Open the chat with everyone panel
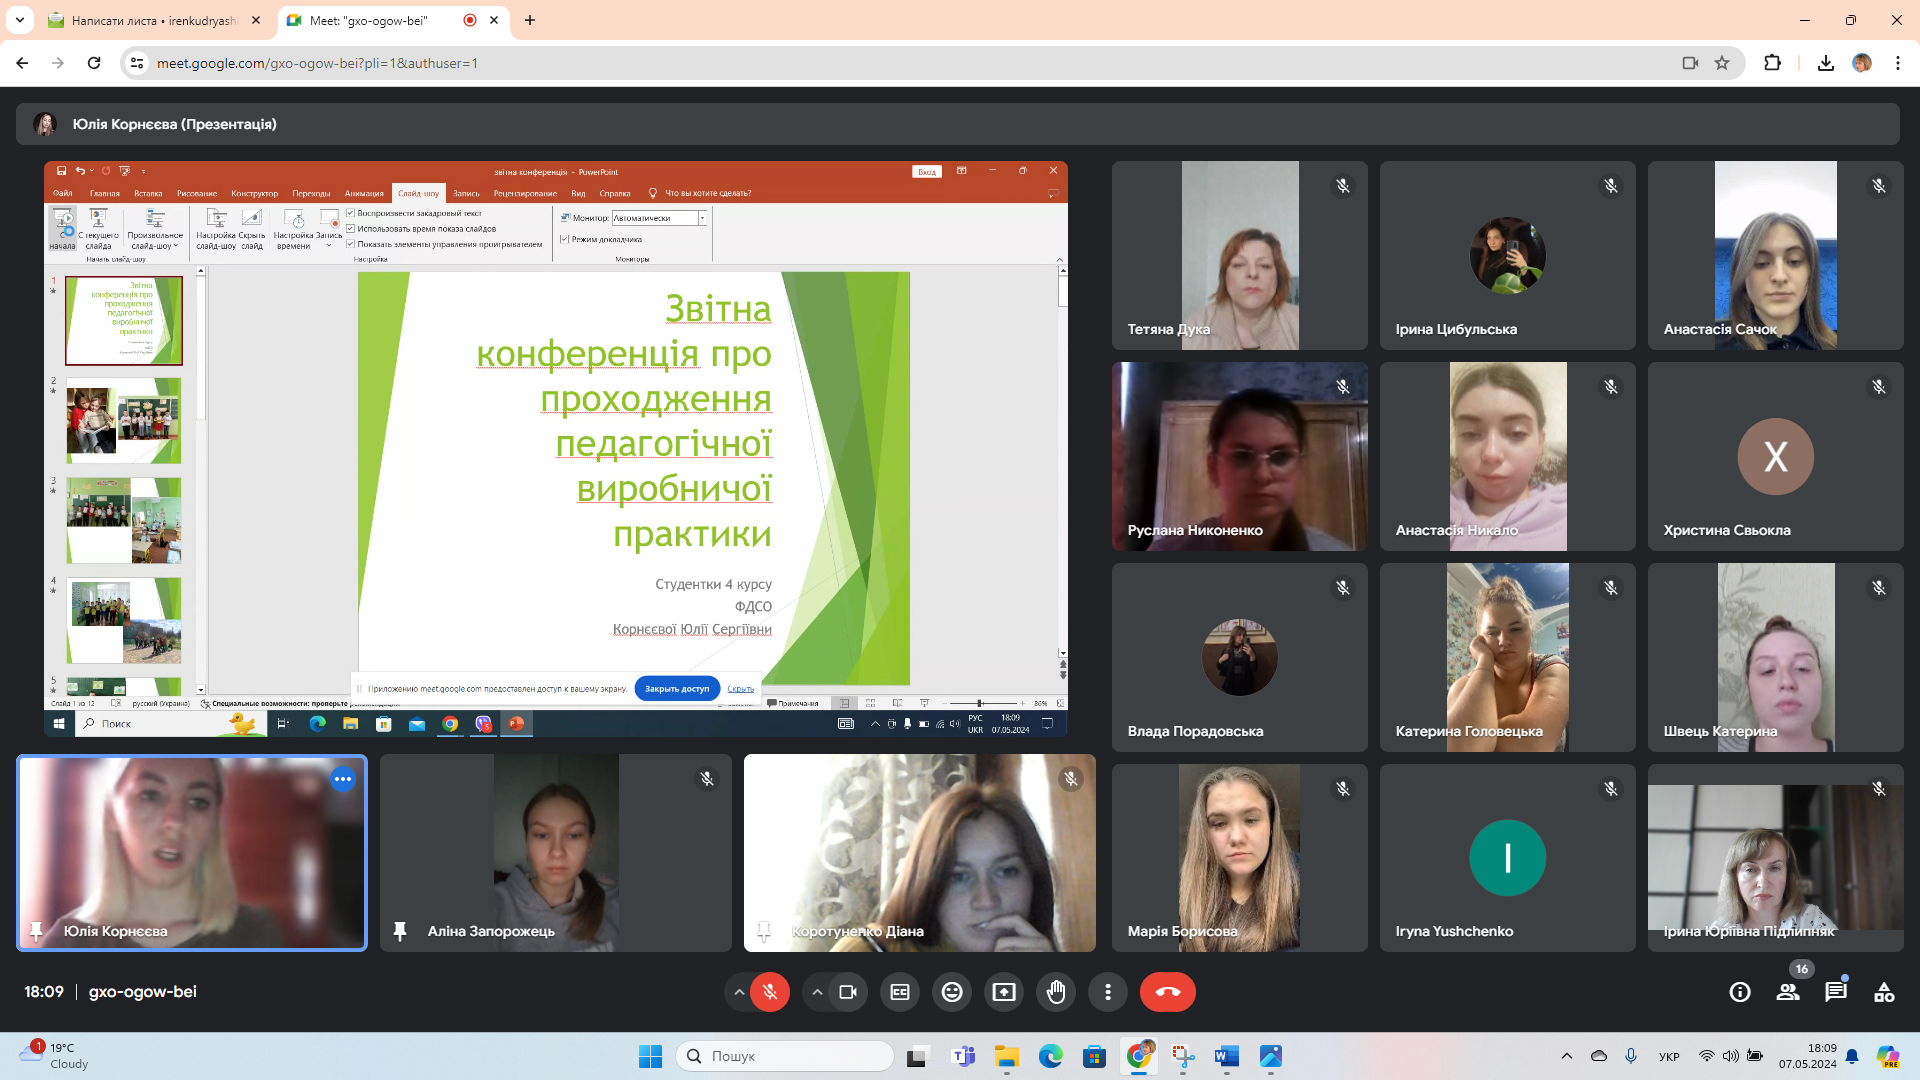Image resolution: width=1920 pixels, height=1080 pixels. click(x=1836, y=992)
